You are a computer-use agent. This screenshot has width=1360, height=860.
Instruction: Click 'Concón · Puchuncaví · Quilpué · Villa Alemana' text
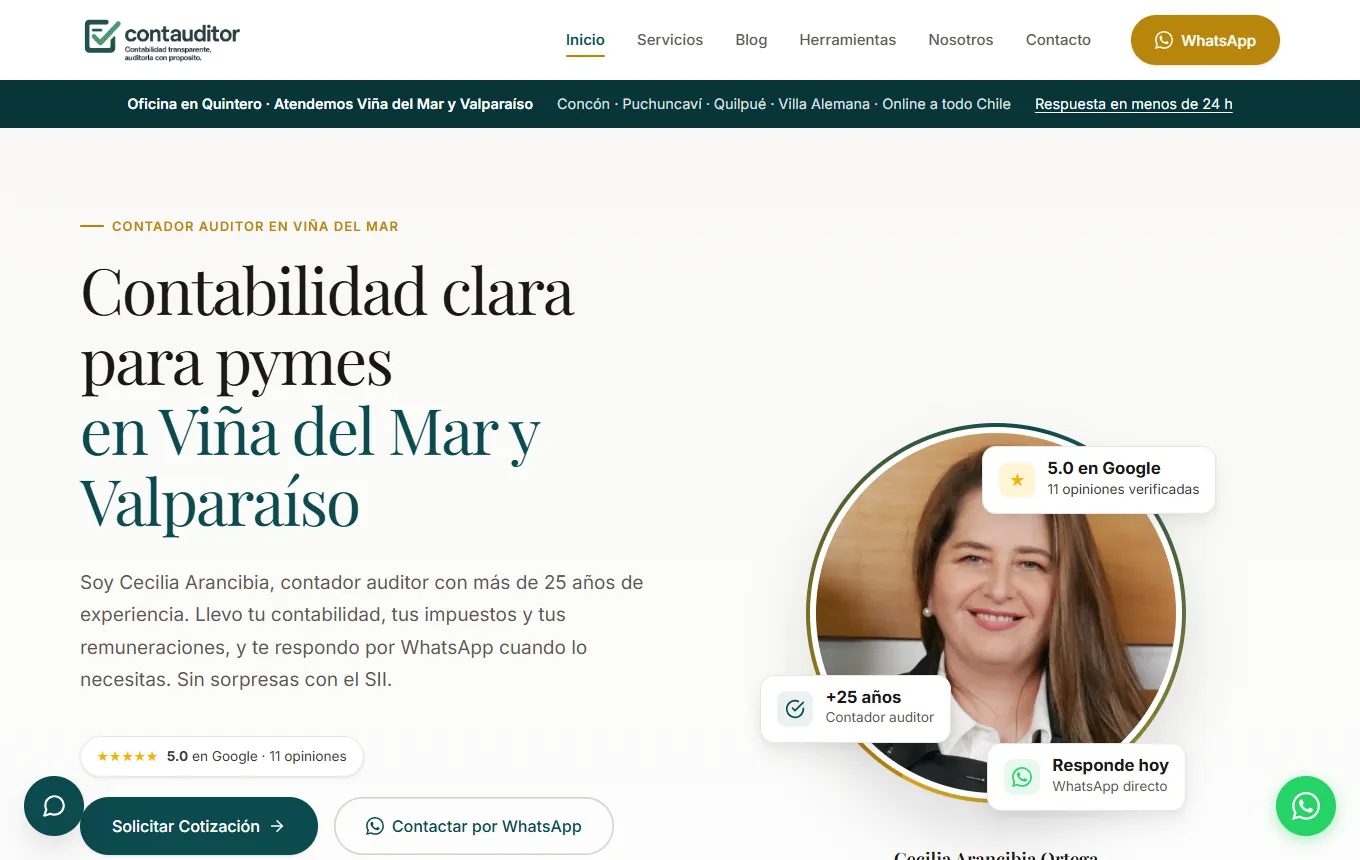pos(713,104)
